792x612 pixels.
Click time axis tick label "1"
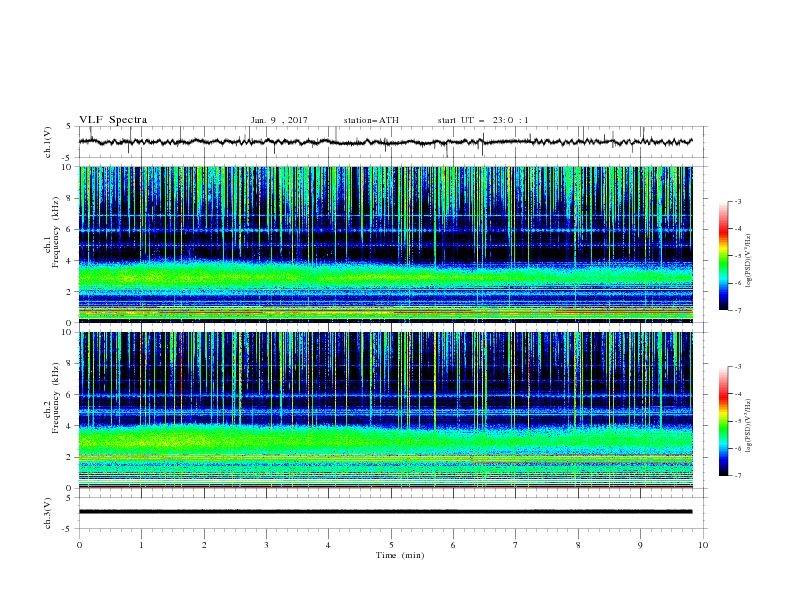tap(142, 545)
